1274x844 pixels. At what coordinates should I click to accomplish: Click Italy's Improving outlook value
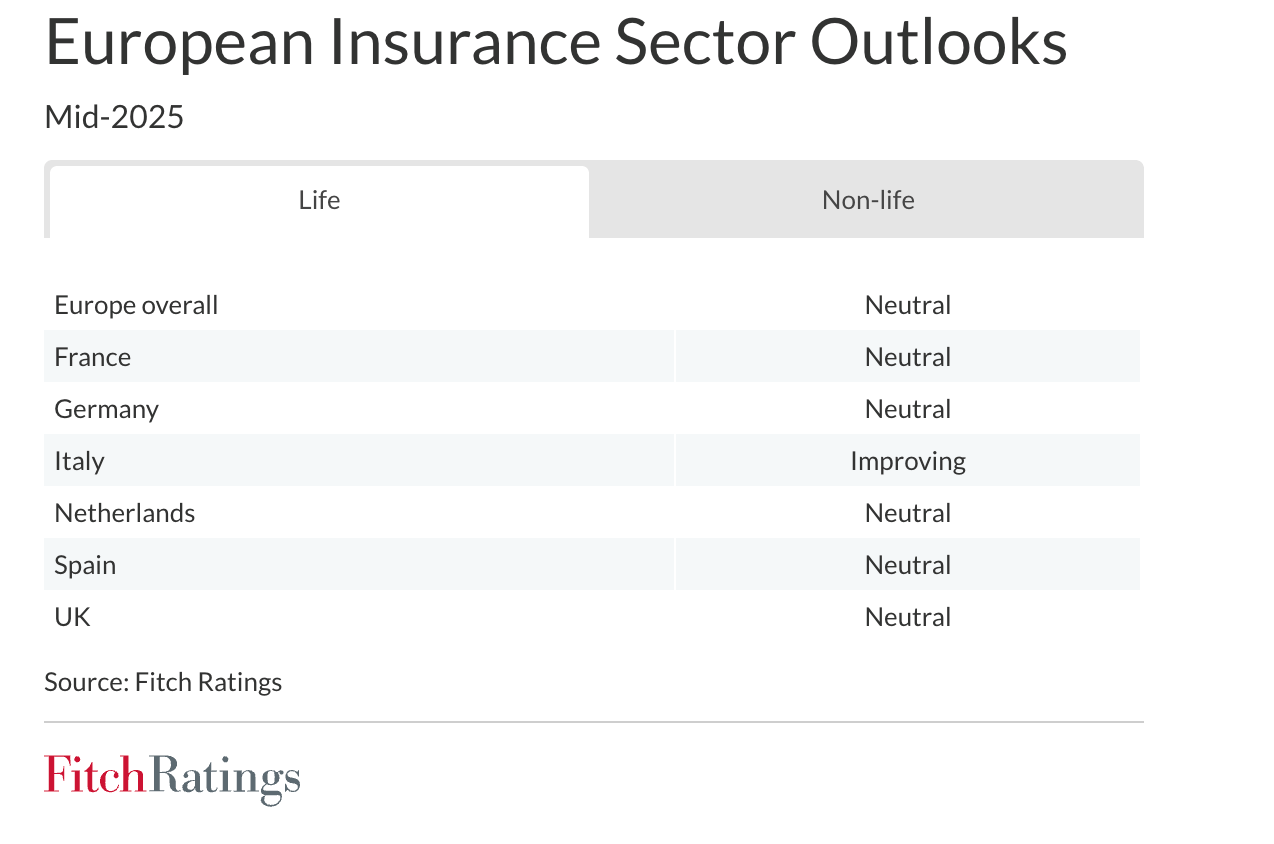pos(908,461)
